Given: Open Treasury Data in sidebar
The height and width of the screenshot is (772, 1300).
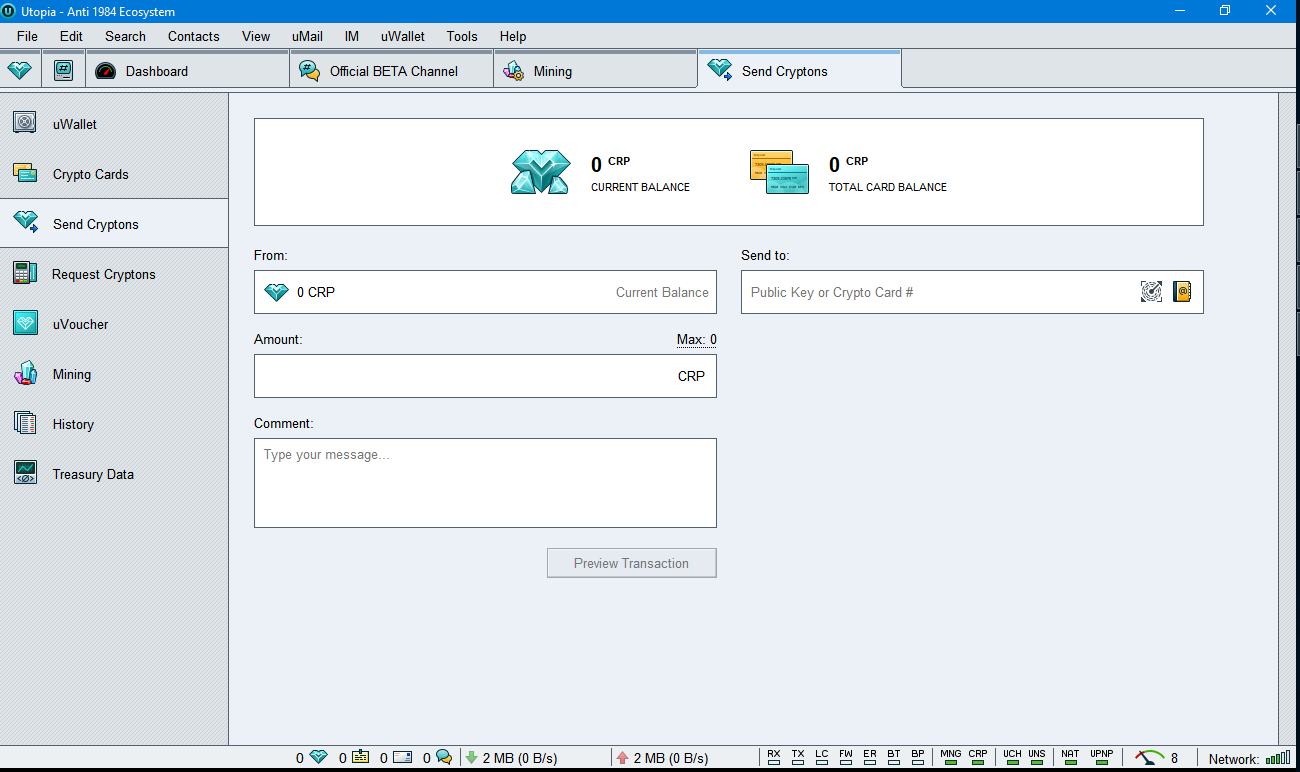Looking at the screenshot, I should [x=92, y=474].
